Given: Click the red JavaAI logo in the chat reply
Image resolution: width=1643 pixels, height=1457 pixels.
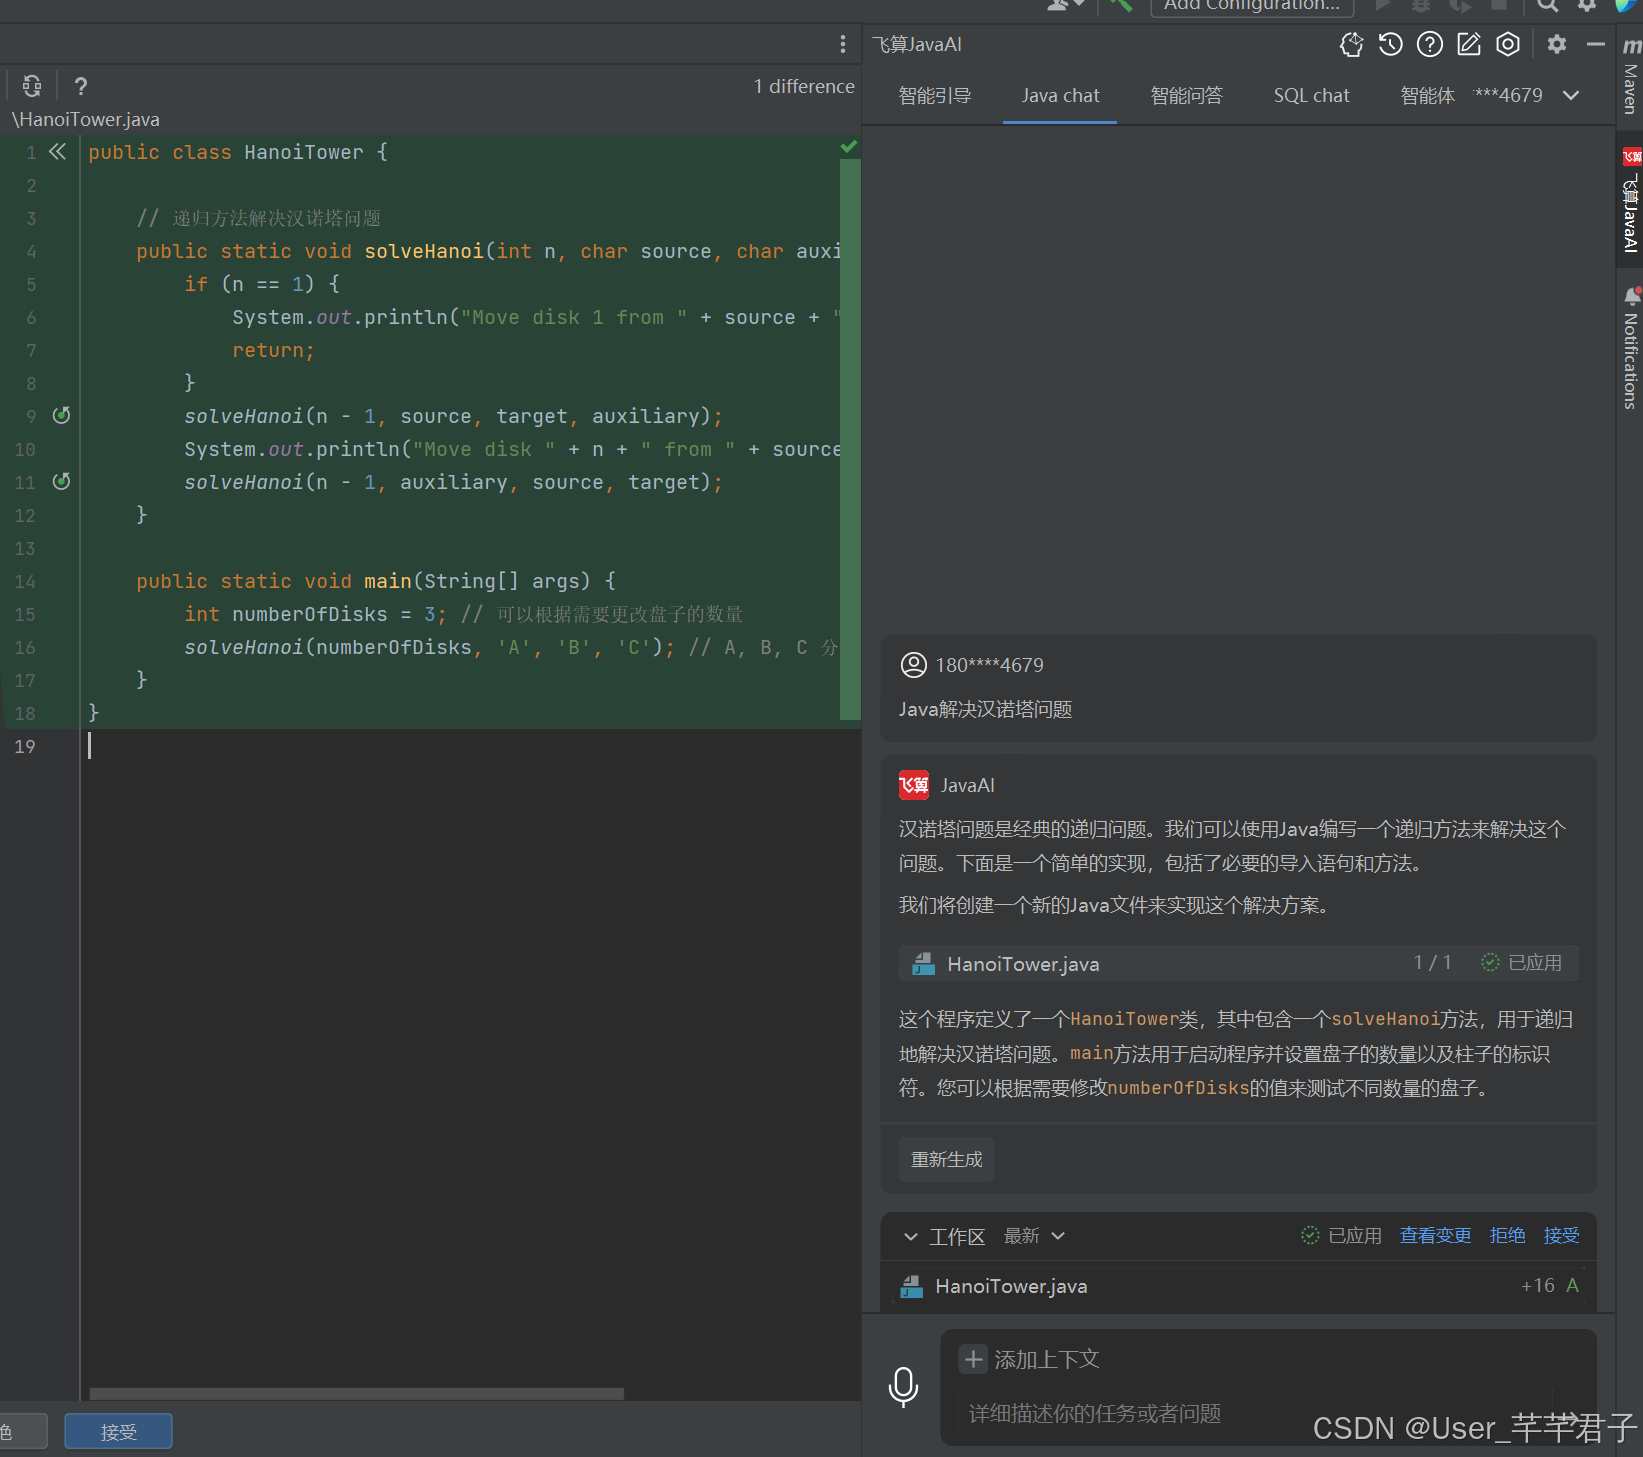Looking at the screenshot, I should click(x=914, y=785).
